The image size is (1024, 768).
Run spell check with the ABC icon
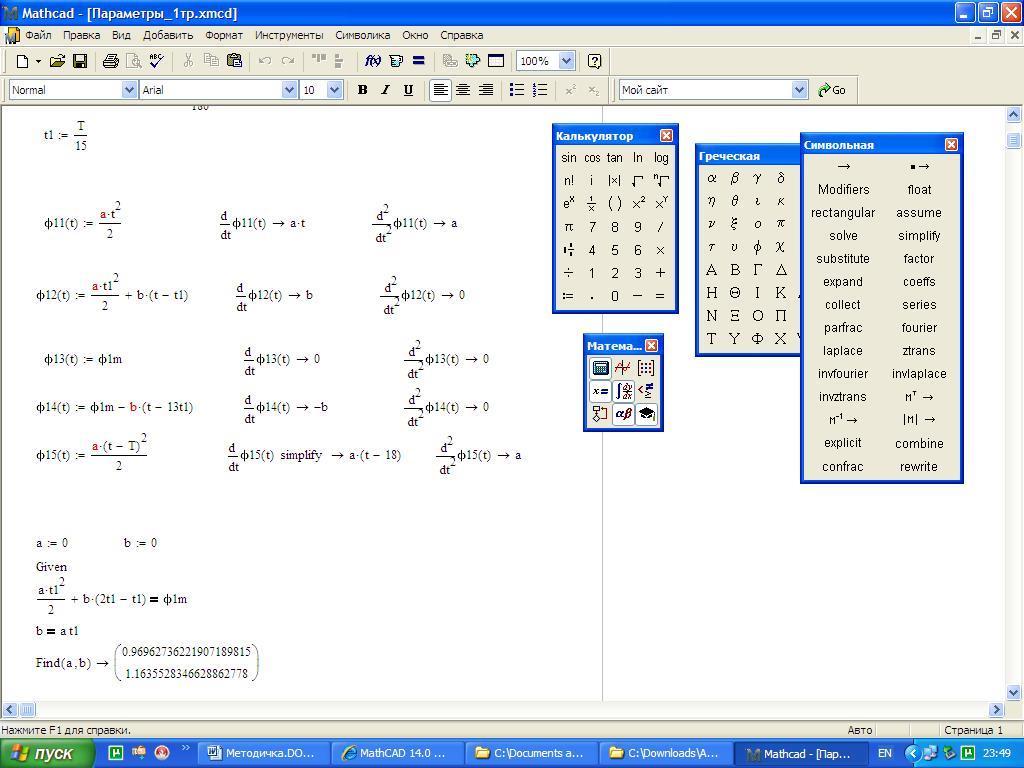tap(156, 61)
